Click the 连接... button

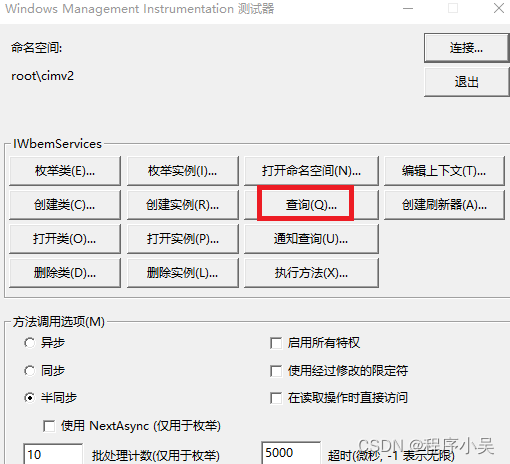click(x=466, y=48)
